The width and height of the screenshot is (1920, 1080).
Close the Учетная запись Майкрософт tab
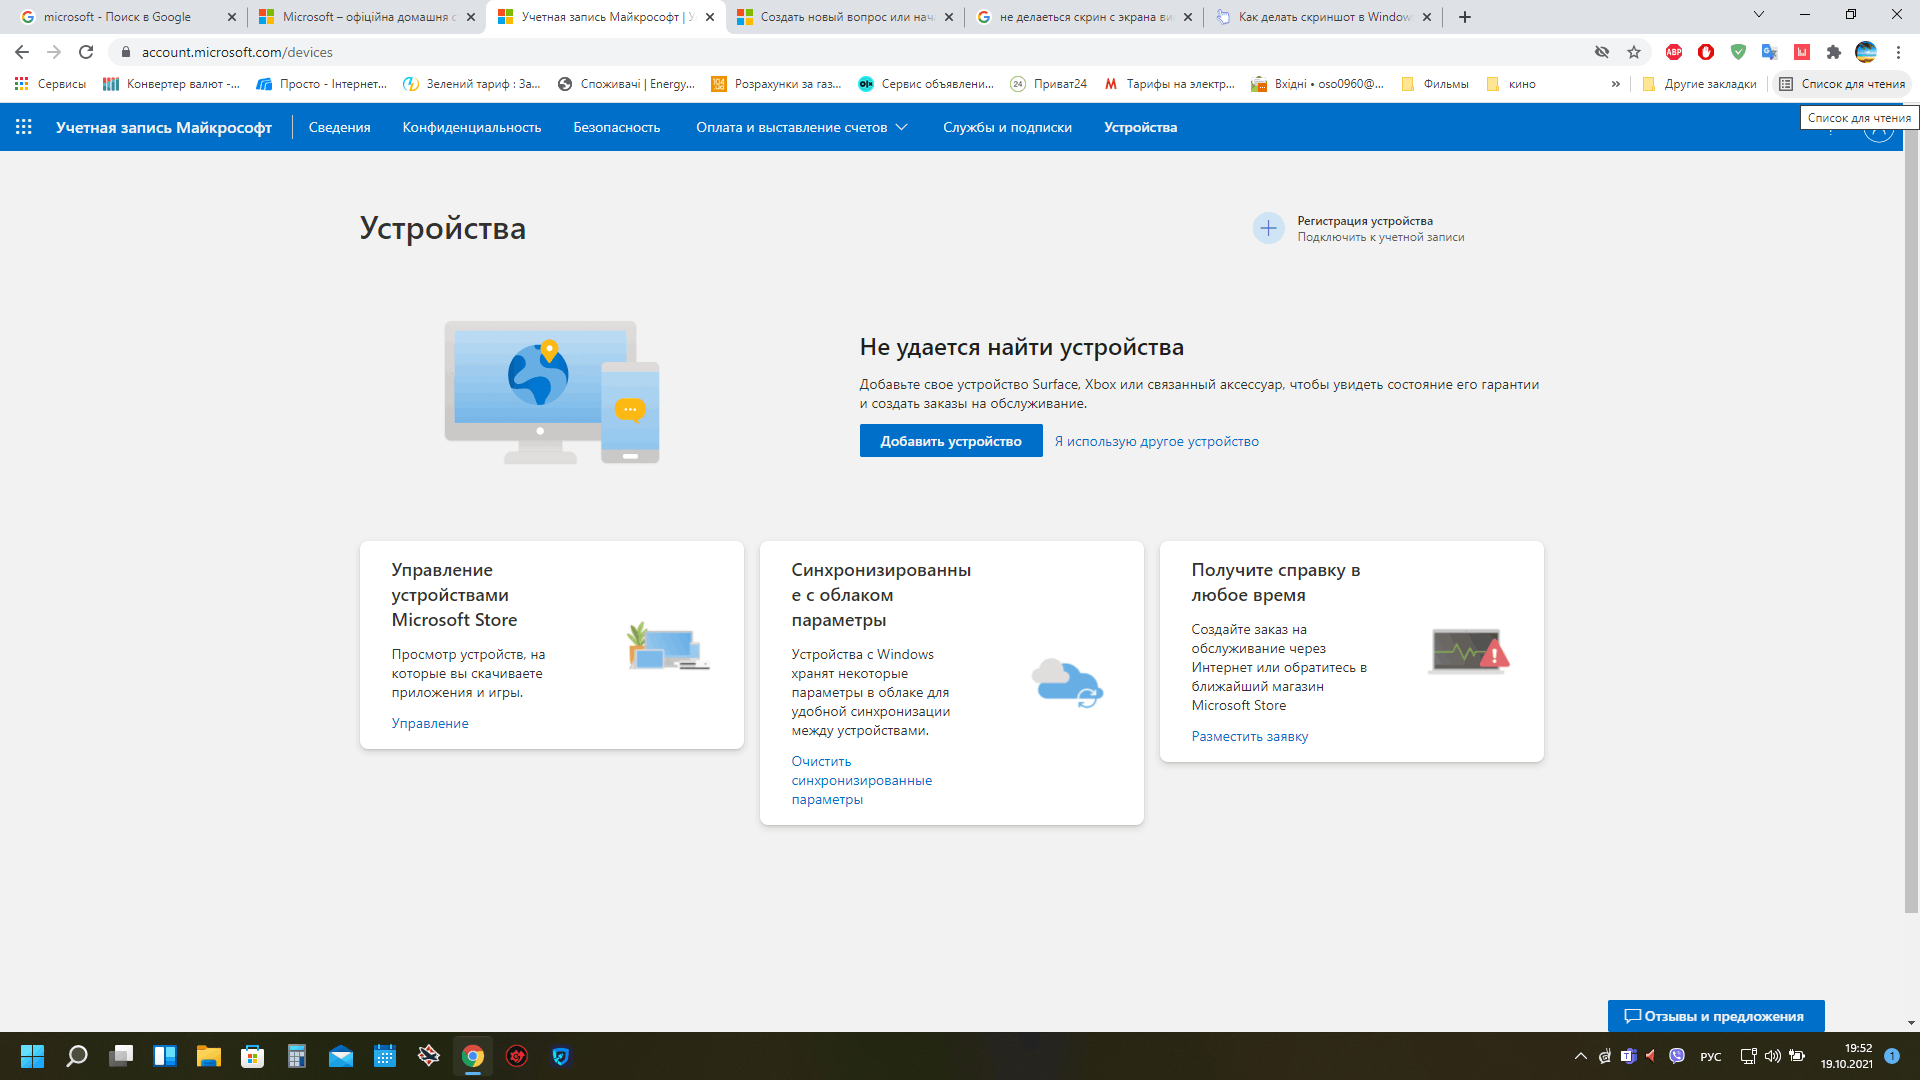(710, 17)
